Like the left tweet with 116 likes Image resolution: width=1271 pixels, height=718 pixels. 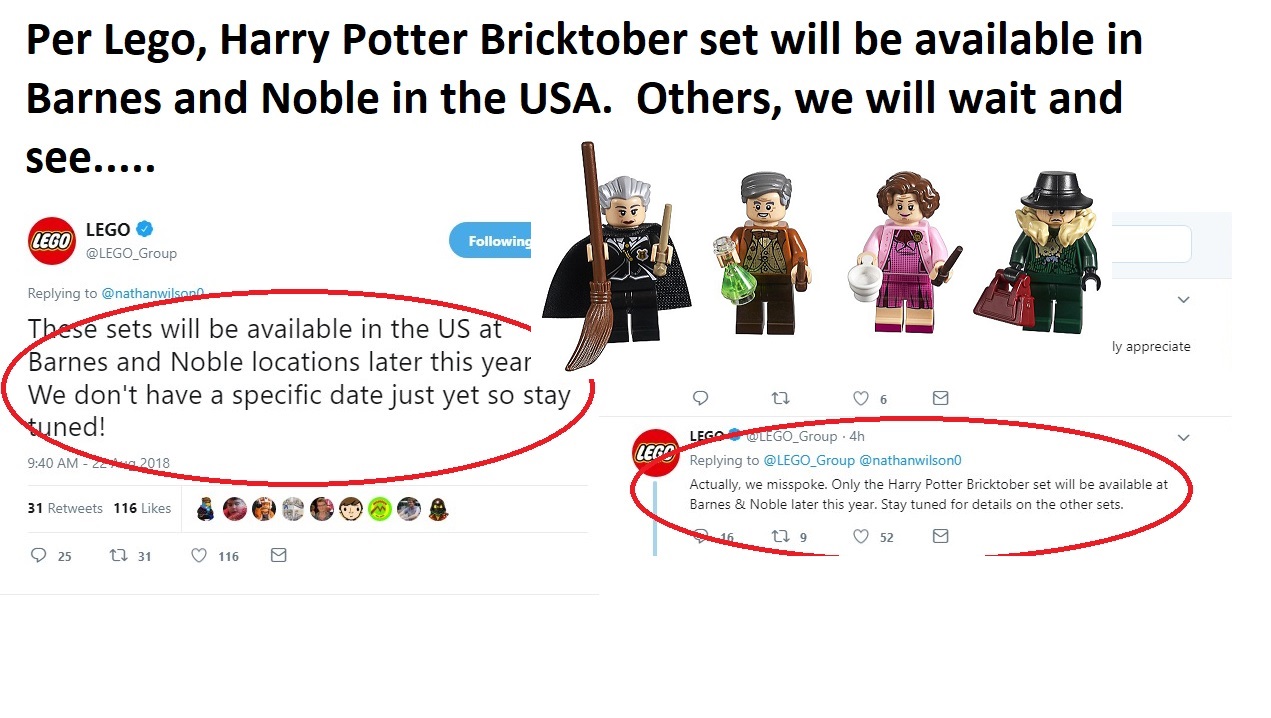[x=198, y=555]
